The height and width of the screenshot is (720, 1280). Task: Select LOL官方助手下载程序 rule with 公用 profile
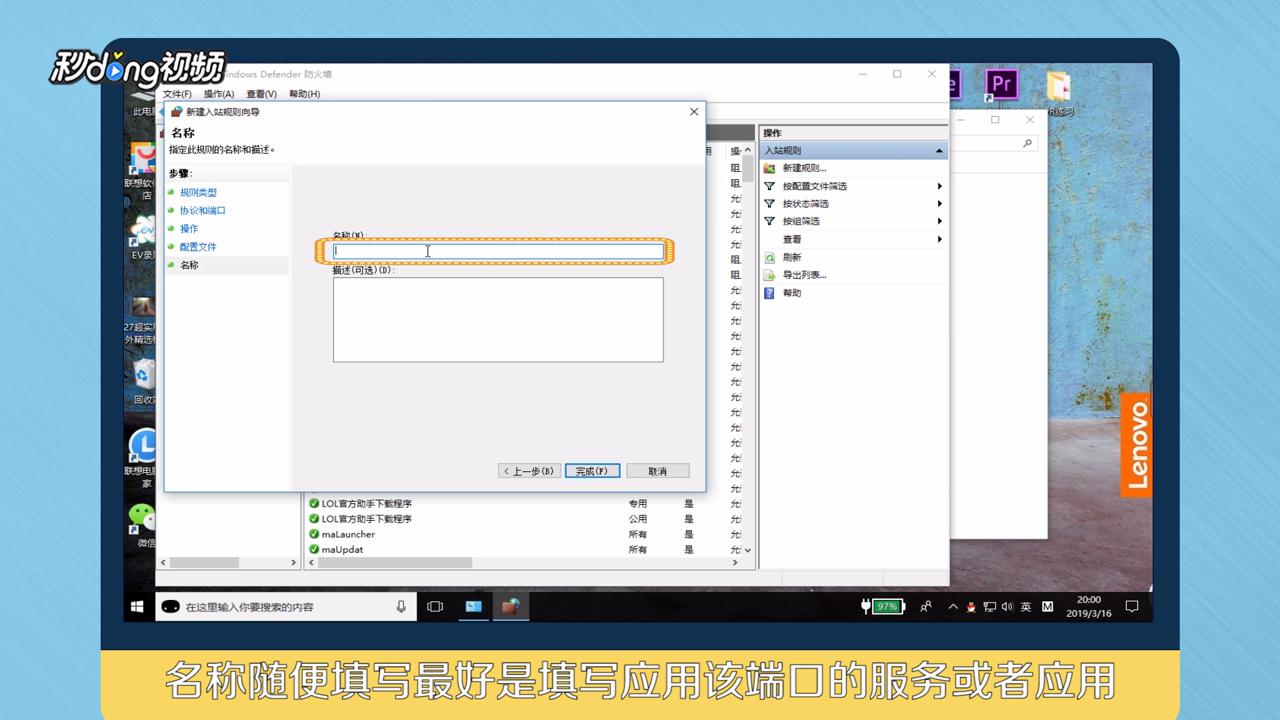coord(524,519)
